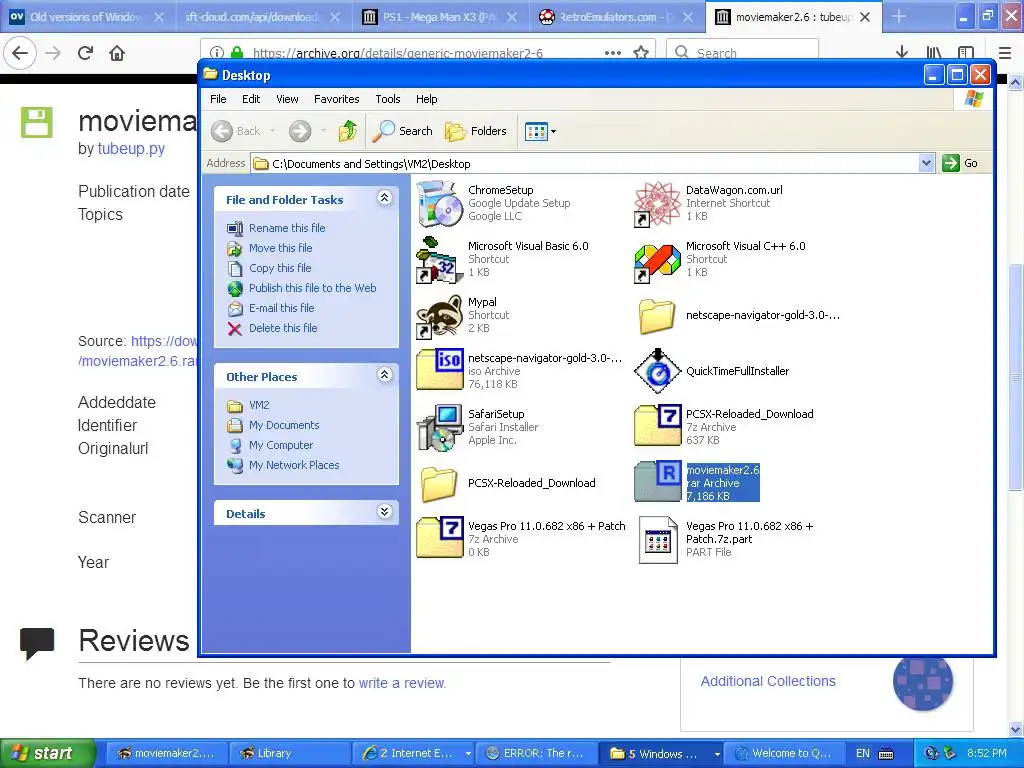Go to VM2 folder in Other Places
Viewport: 1024px width, 768px height.
coord(259,406)
